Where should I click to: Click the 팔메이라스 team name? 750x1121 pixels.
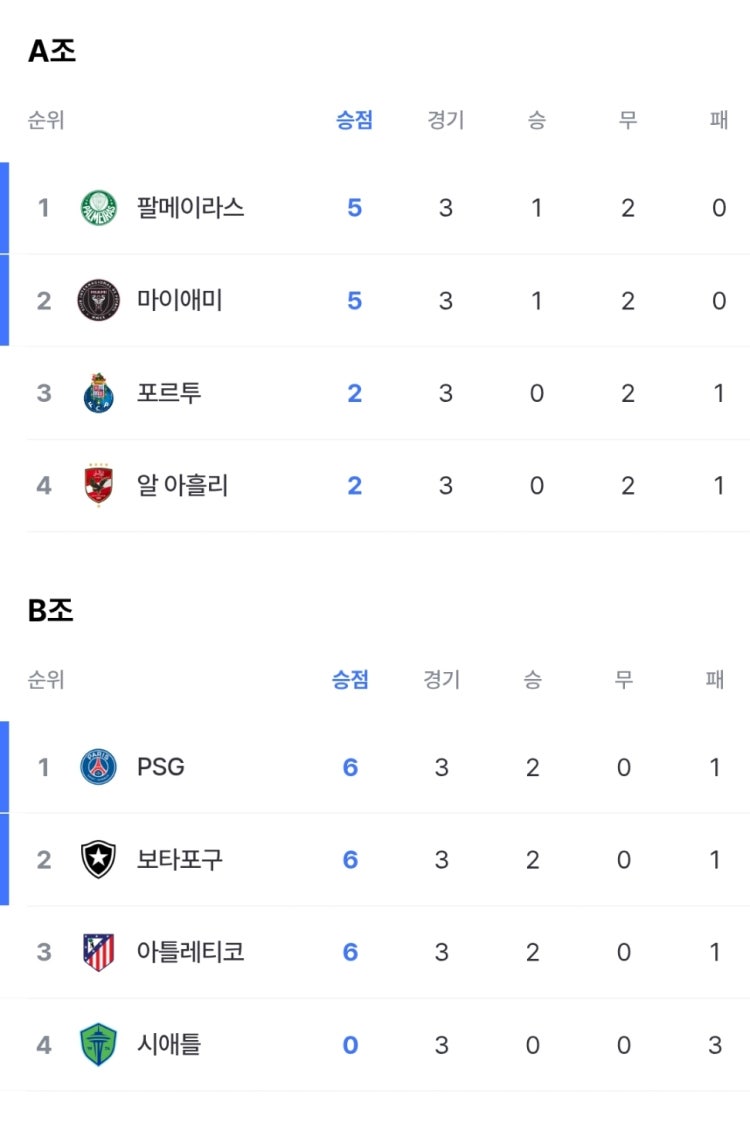[x=190, y=207]
